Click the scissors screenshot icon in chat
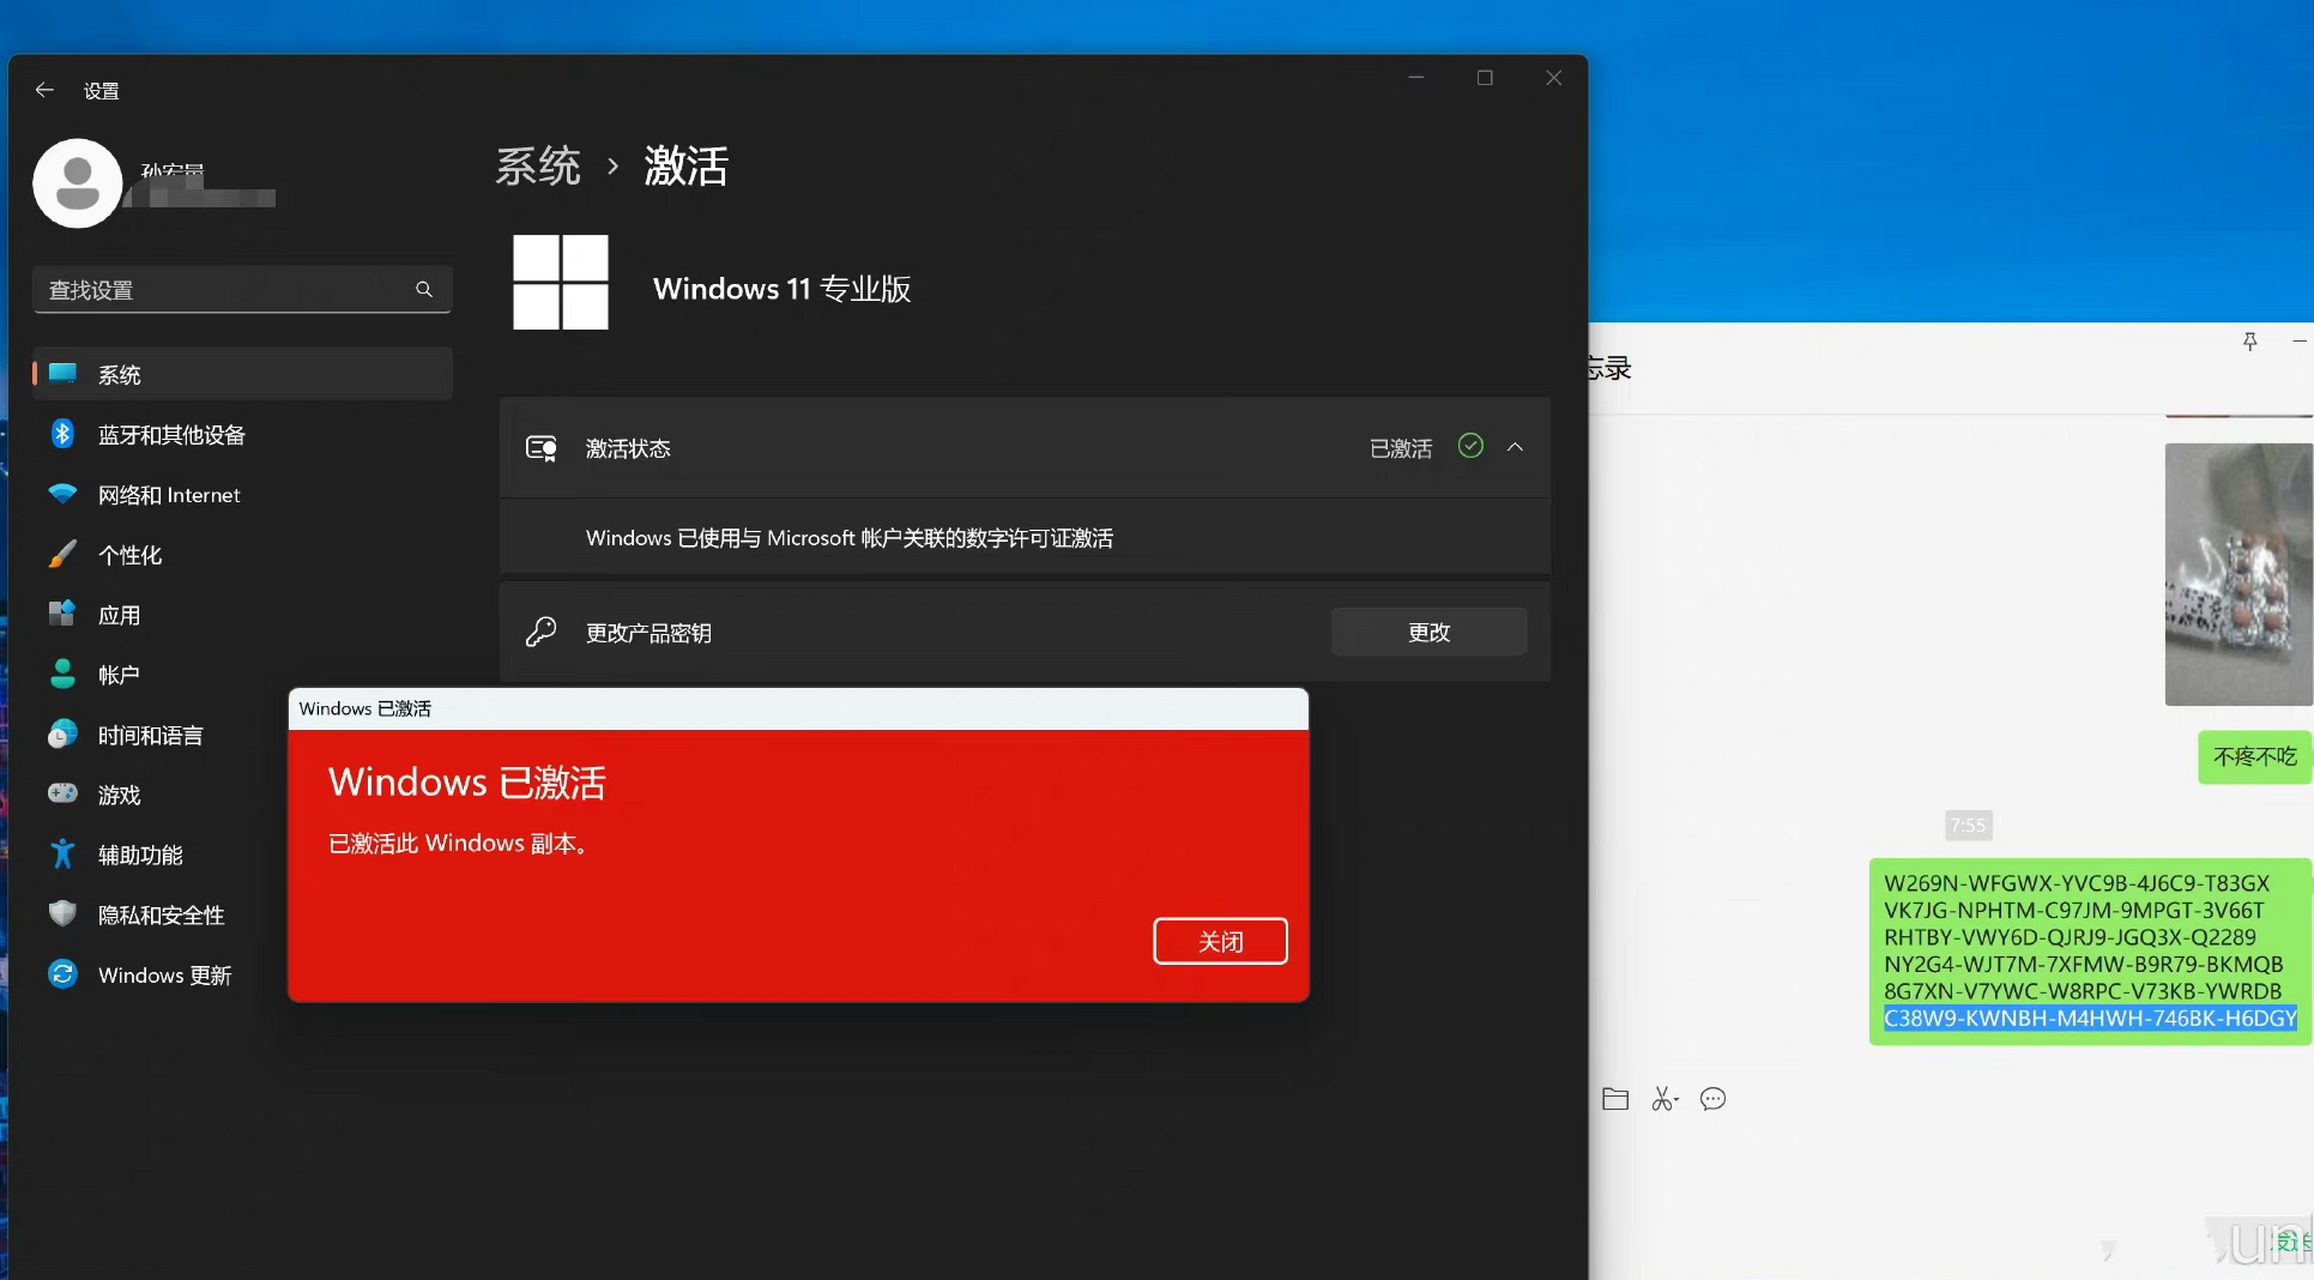 (x=1664, y=1099)
